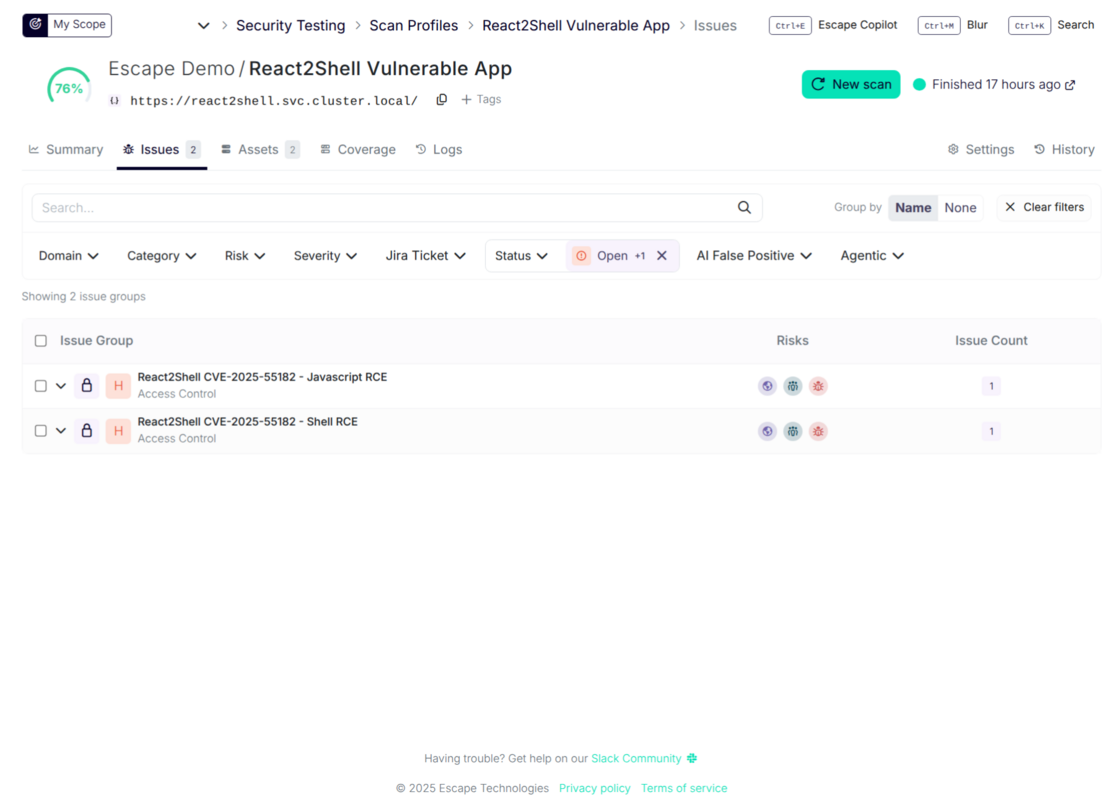Image resolution: width=1120 pixels, height=797 pixels.
Task: Open the Terms of service link
Action: (x=684, y=788)
